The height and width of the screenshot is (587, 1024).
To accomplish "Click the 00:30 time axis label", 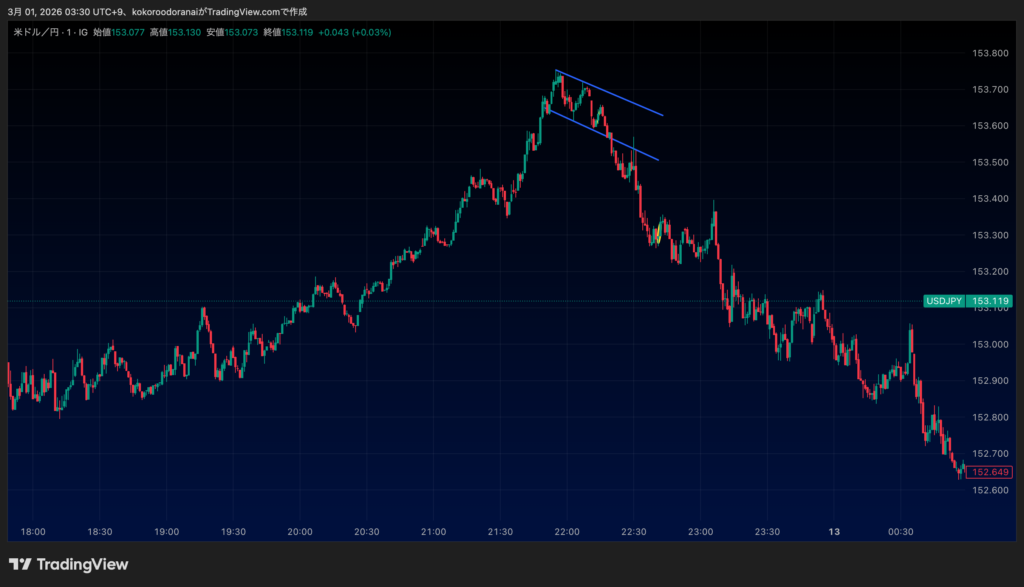I will pyautogui.click(x=901, y=532).
